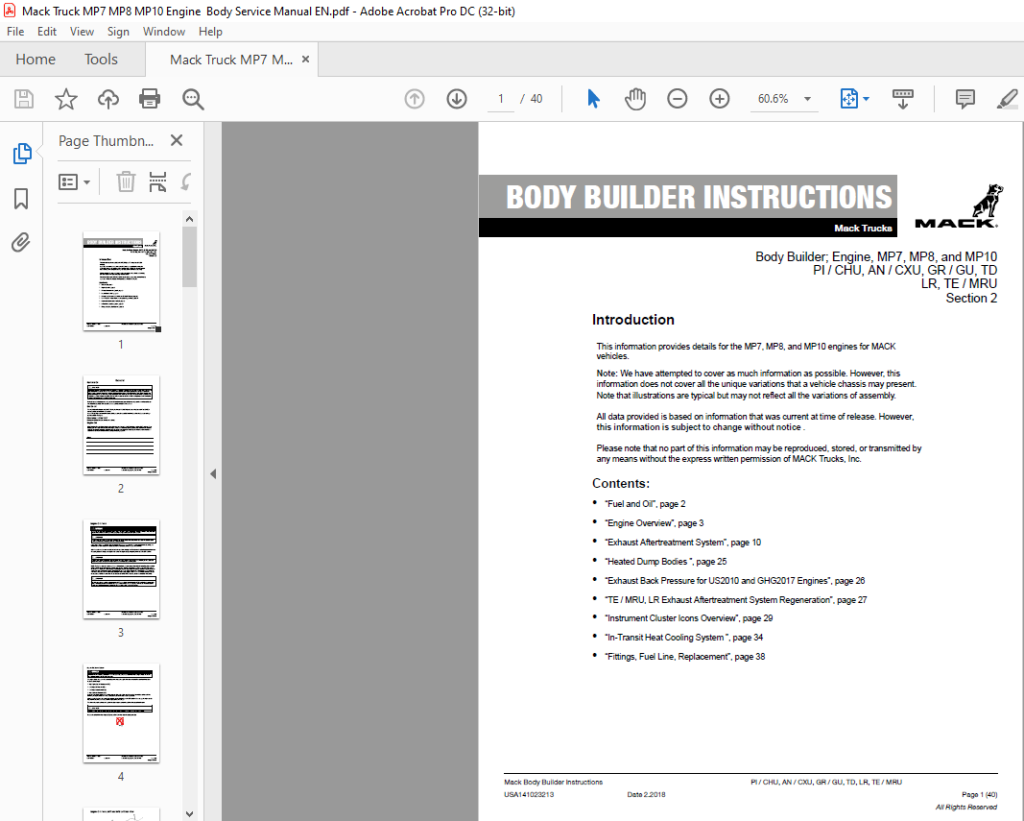Collapse the navigation pane with side arrow

click(213, 474)
